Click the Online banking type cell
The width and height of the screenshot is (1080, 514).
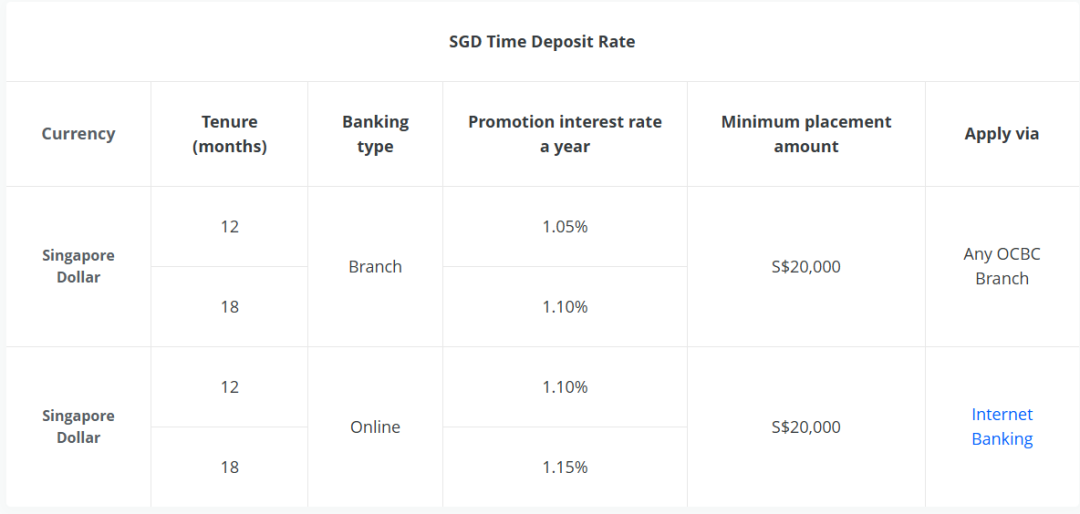(x=375, y=427)
